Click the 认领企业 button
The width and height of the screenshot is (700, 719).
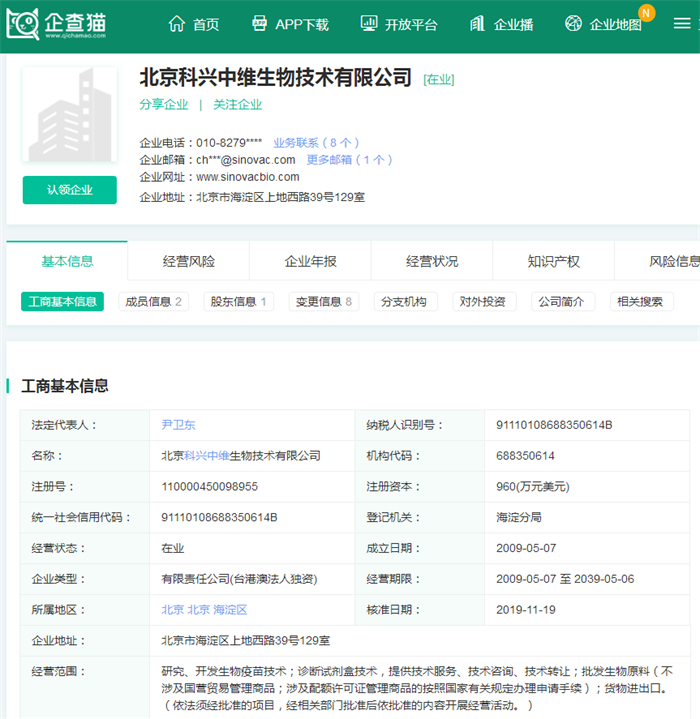click(70, 190)
